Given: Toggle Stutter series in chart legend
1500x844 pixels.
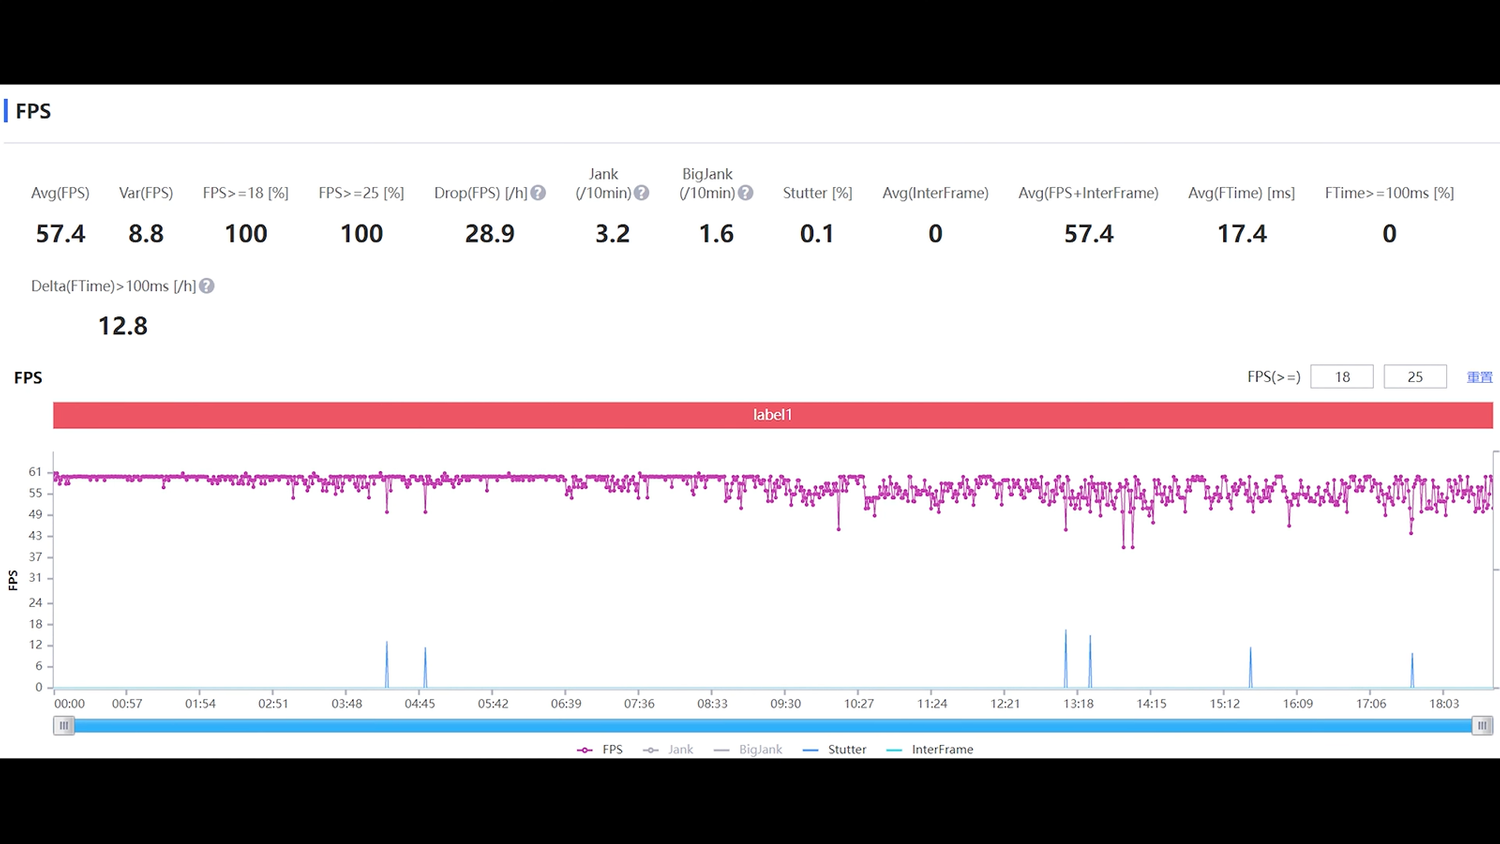Looking at the screenshot, I should [x=834, y=749].
